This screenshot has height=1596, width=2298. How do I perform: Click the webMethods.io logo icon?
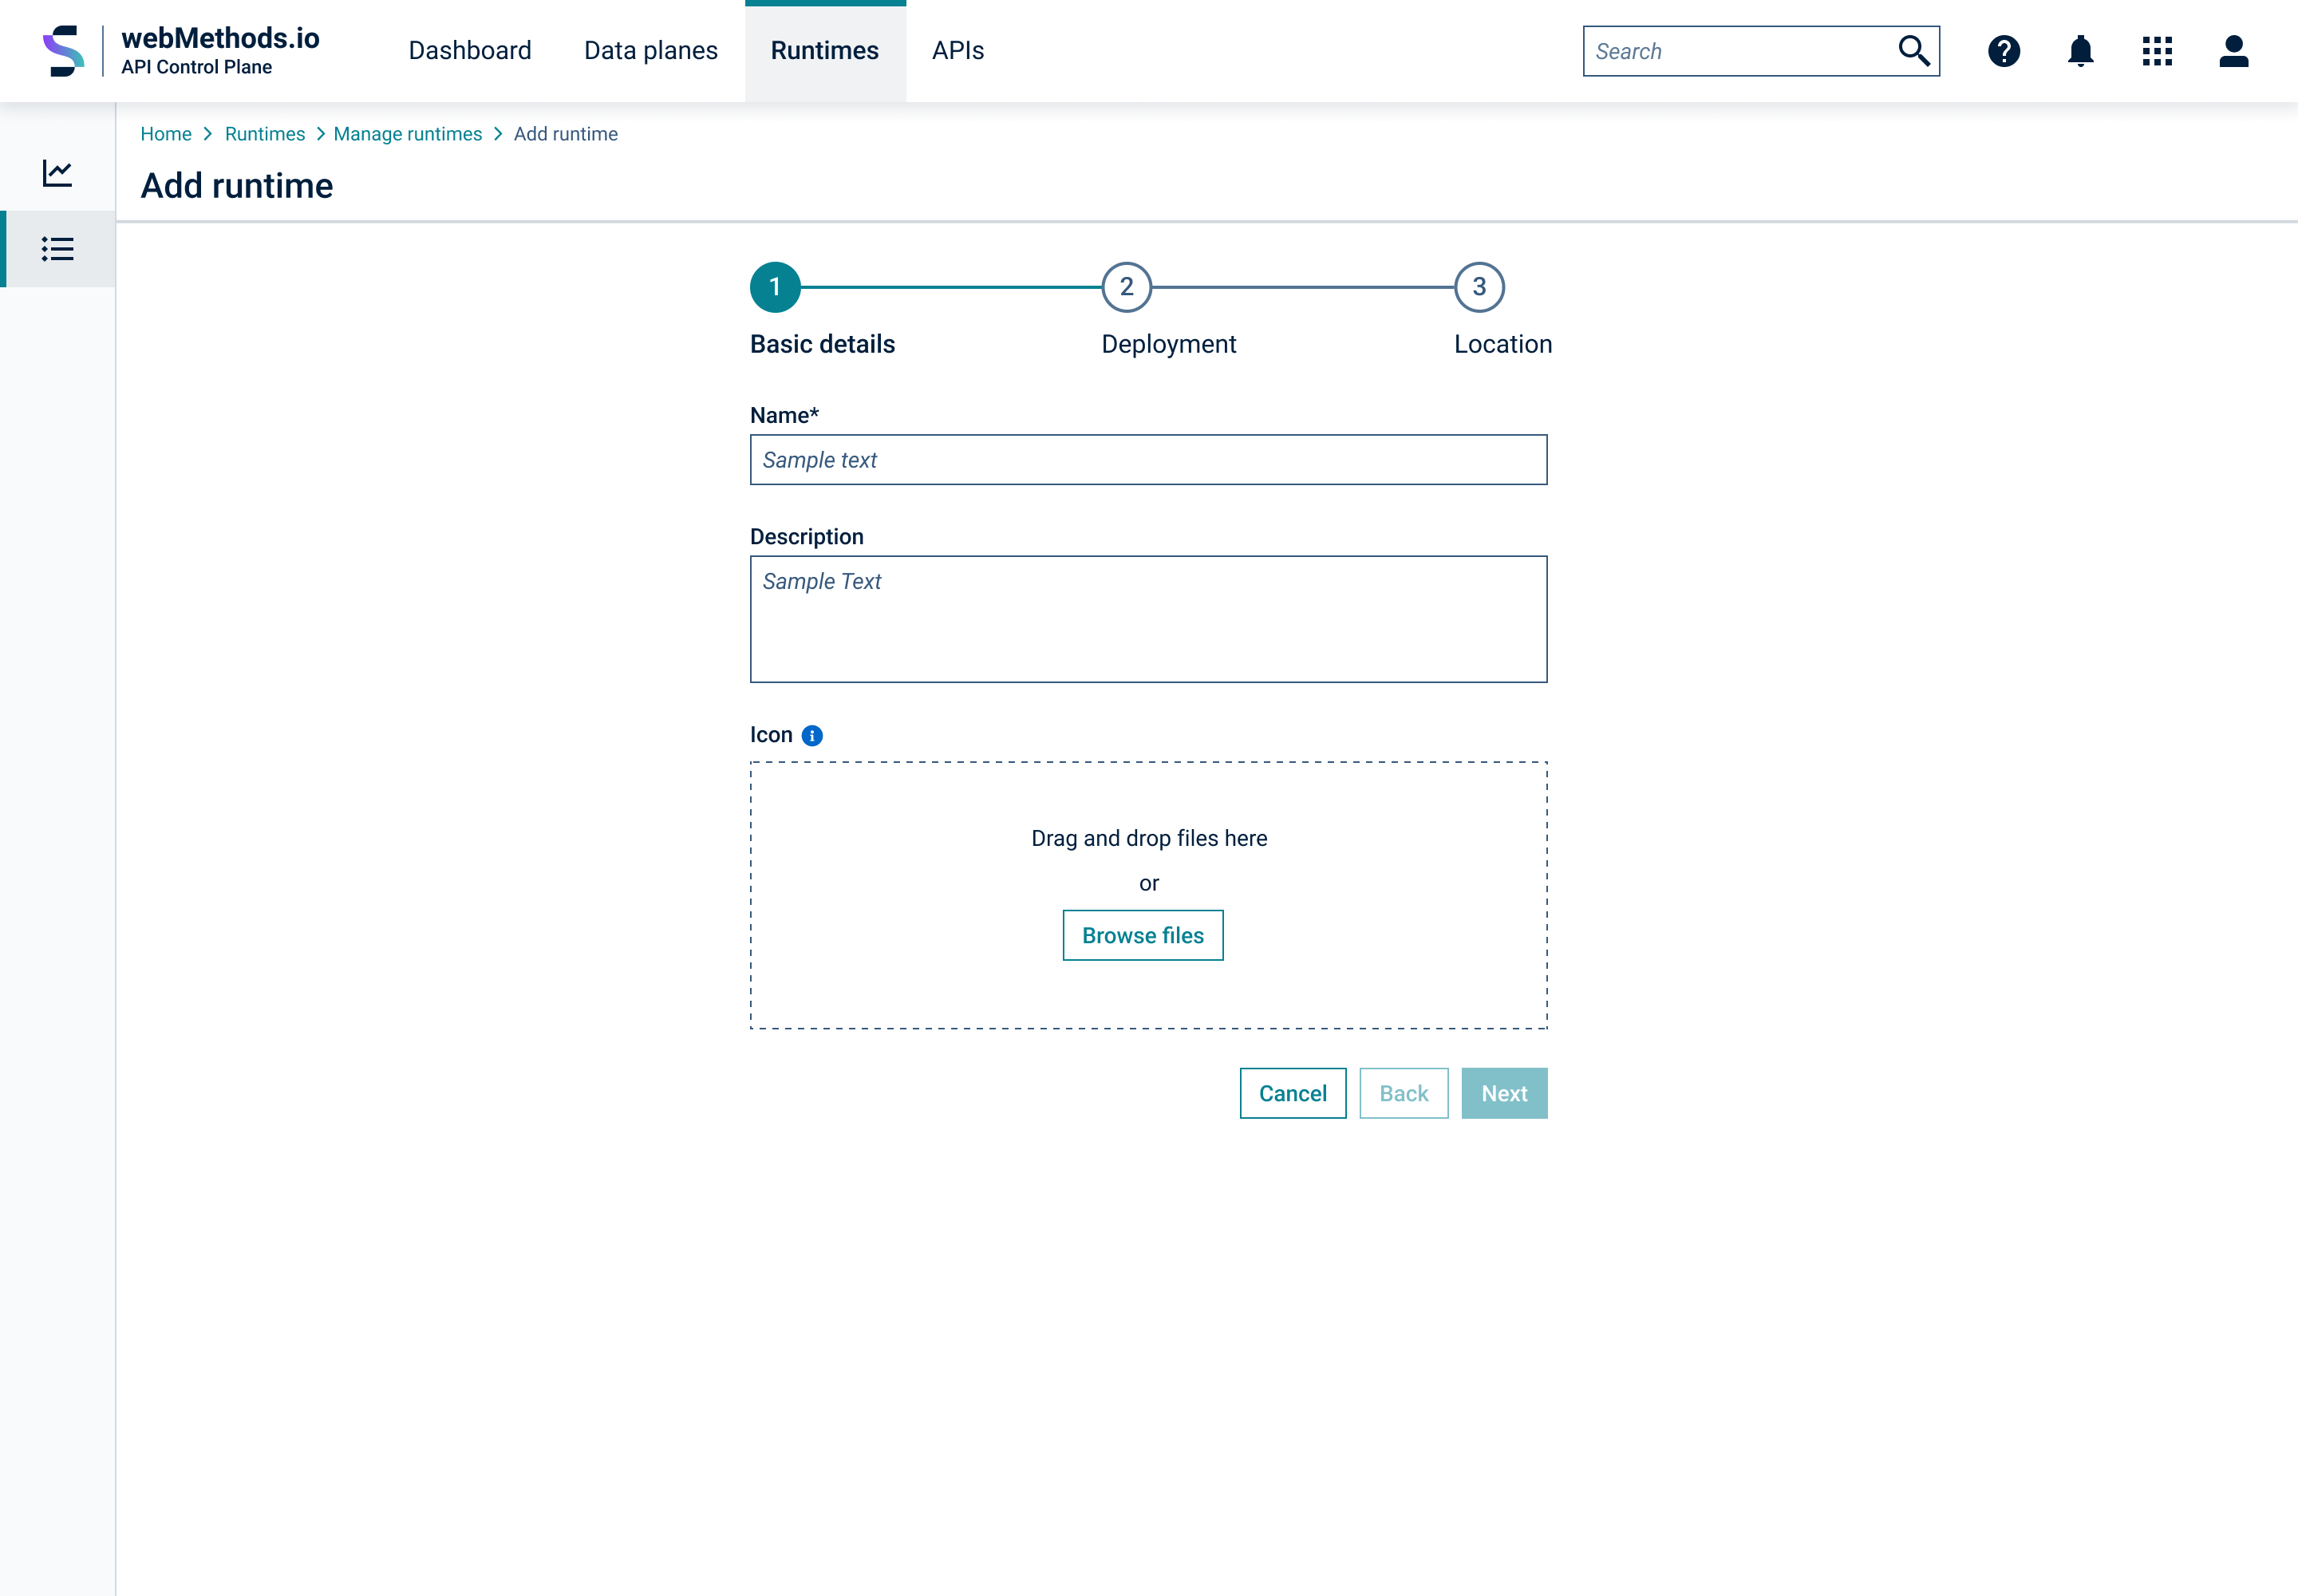63,50
